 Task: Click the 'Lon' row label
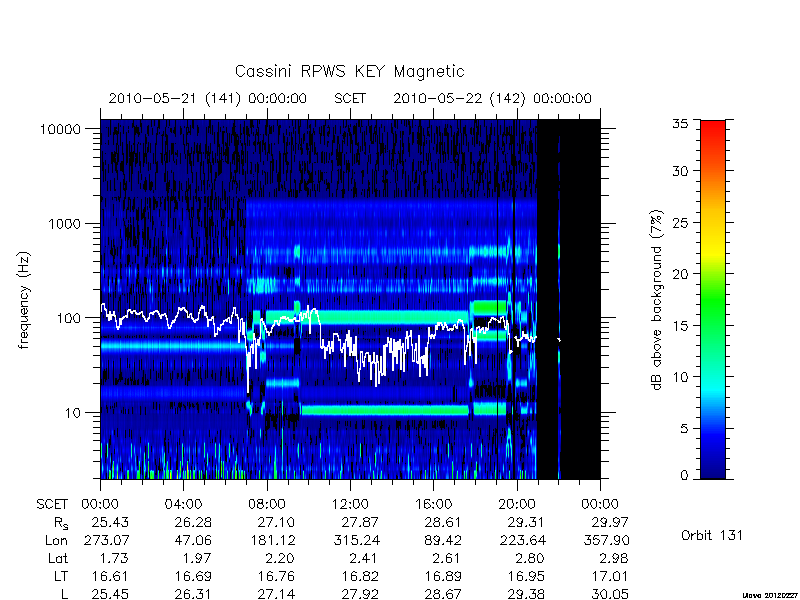pos(56,540)
